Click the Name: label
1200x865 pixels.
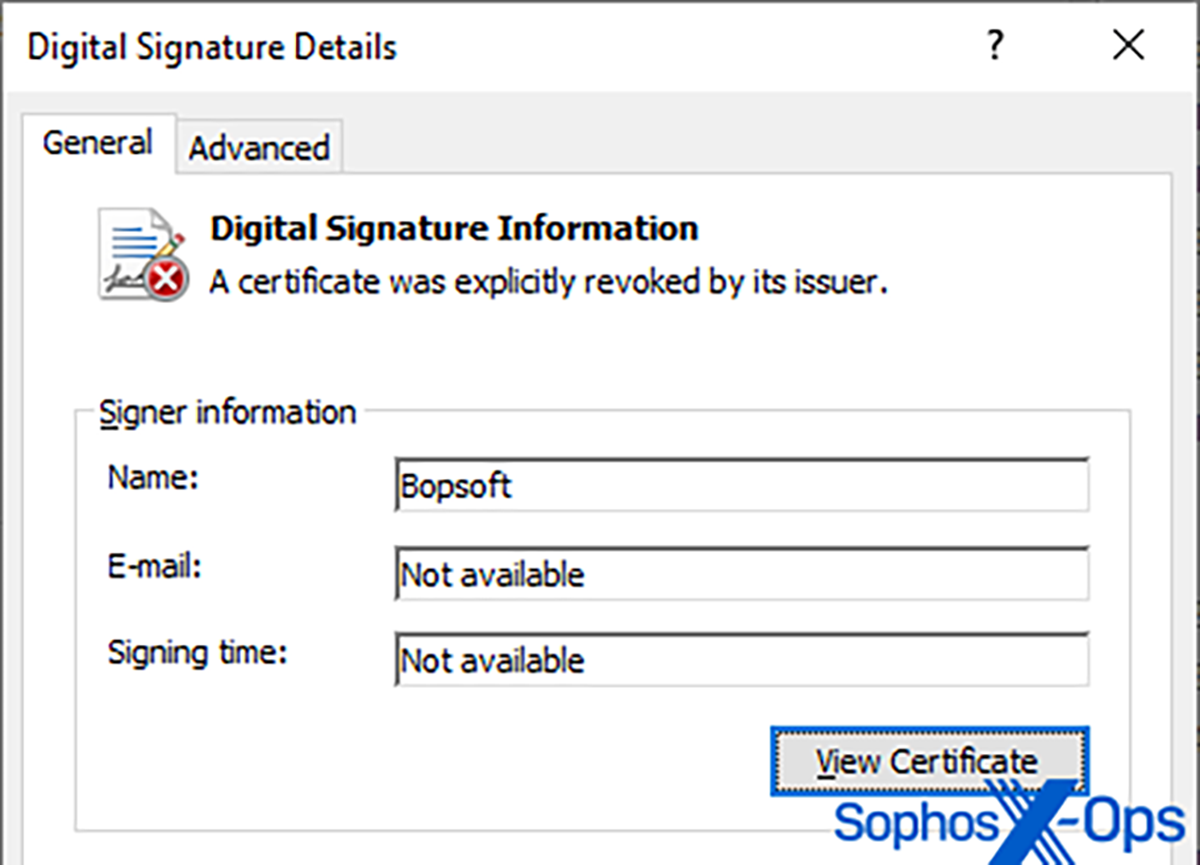pyautogui.click(x=154, y=478)
